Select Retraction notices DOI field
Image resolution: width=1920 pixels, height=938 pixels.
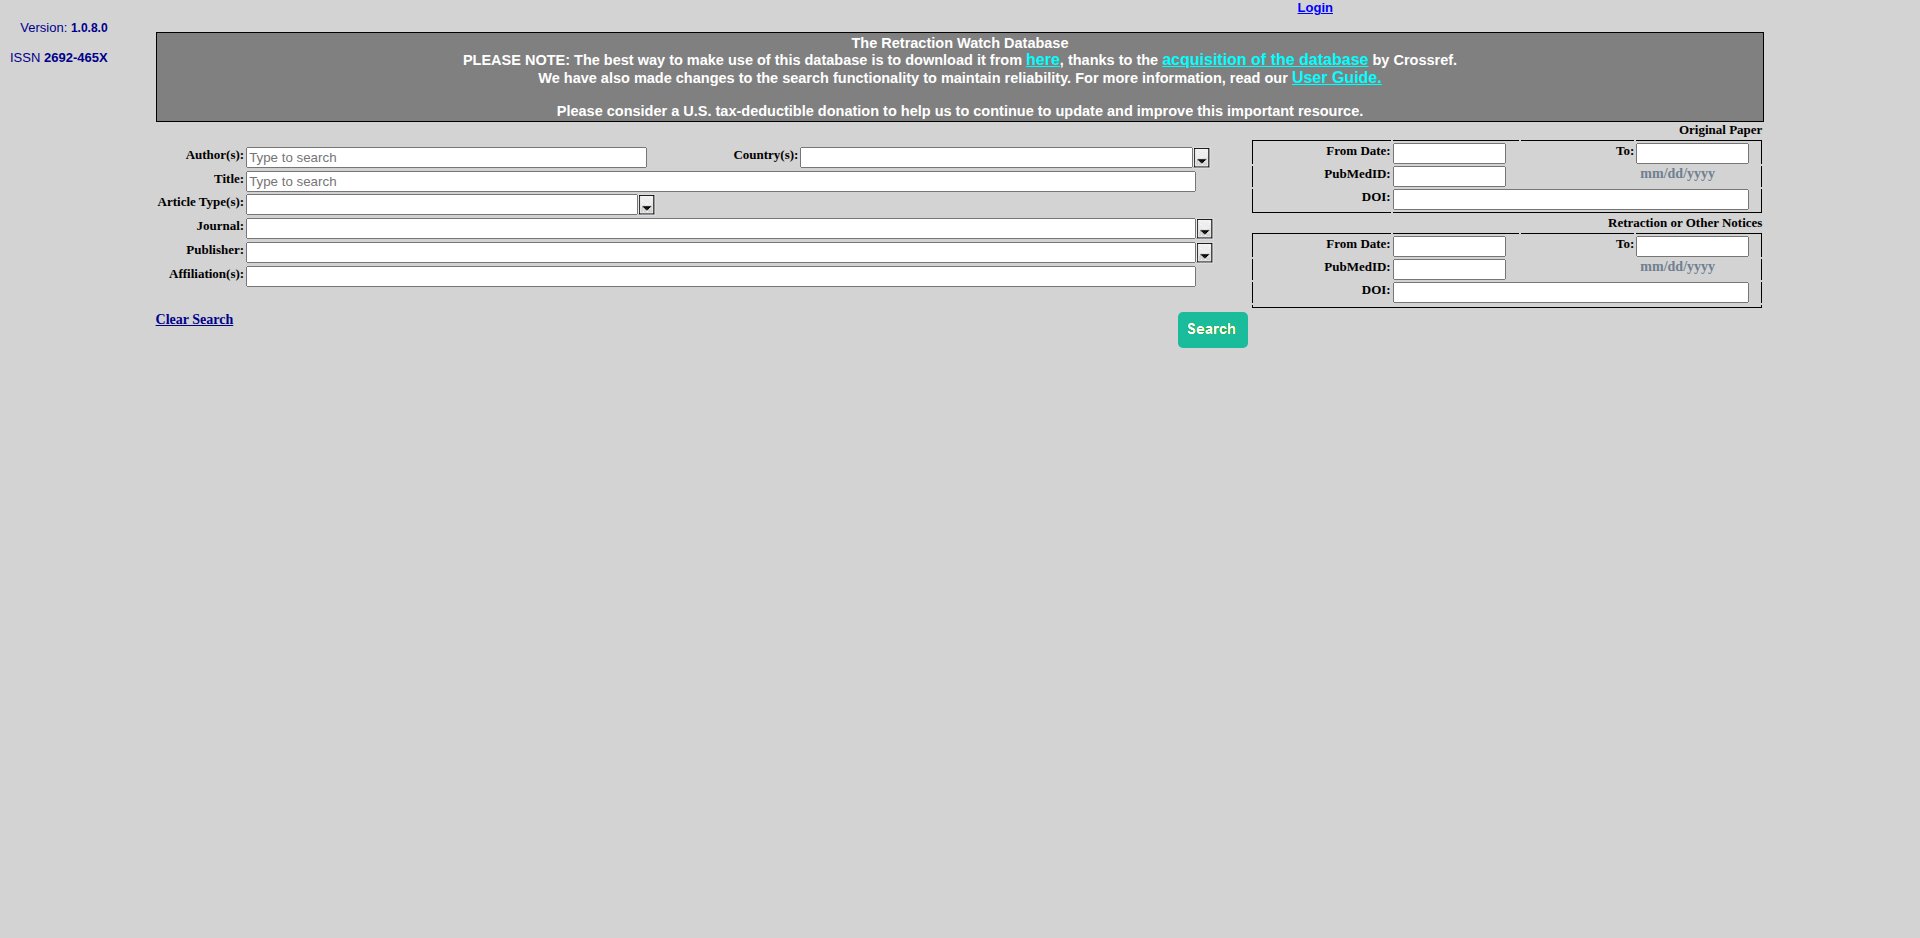click(x=1571, y=292)
